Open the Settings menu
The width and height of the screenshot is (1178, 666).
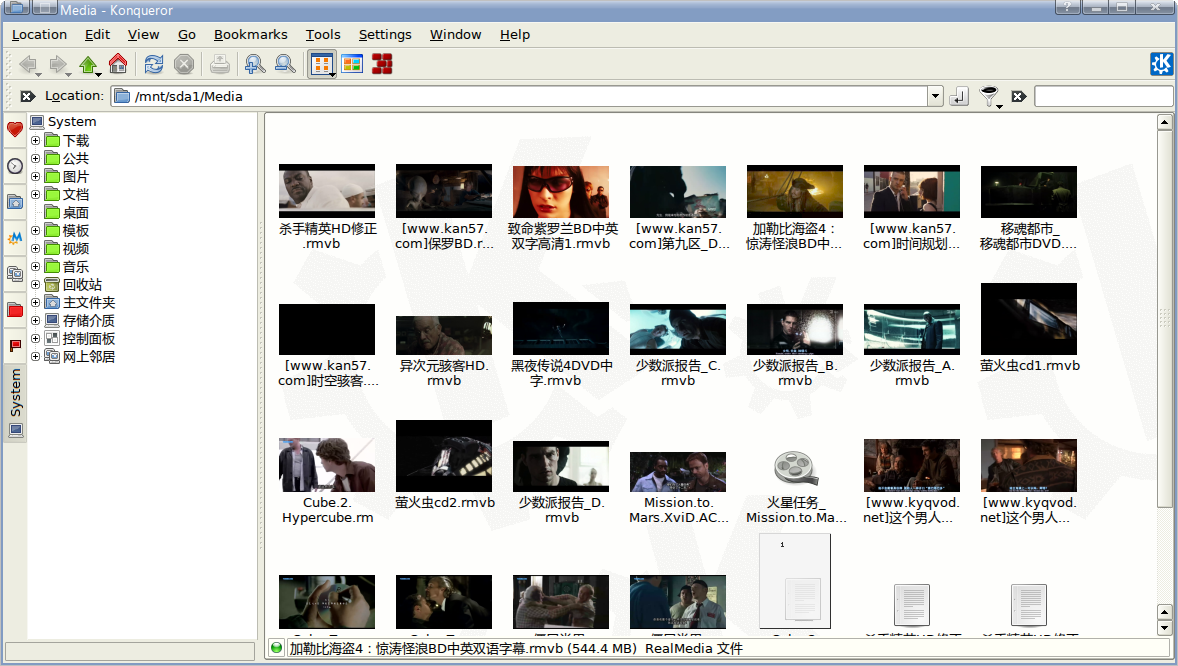tap(385, 35)
